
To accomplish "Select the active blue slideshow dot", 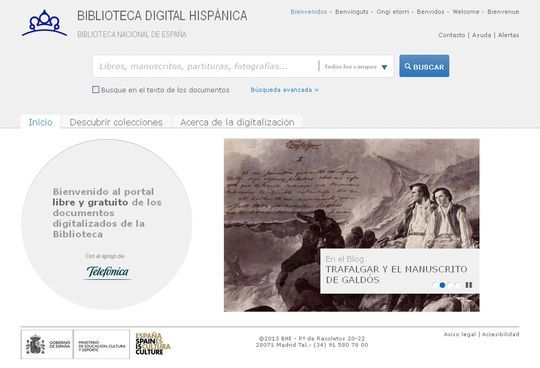I will coord(443,285).
